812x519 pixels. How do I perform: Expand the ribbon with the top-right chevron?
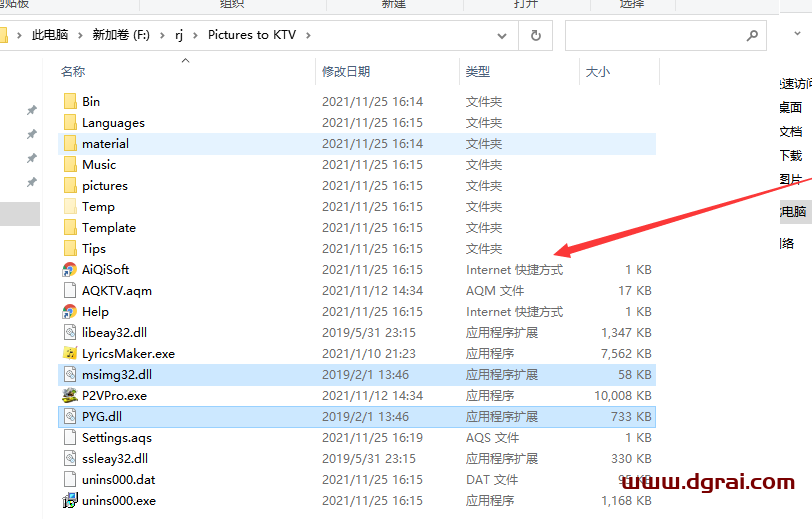pyautogui.click(x=798, y=34)
